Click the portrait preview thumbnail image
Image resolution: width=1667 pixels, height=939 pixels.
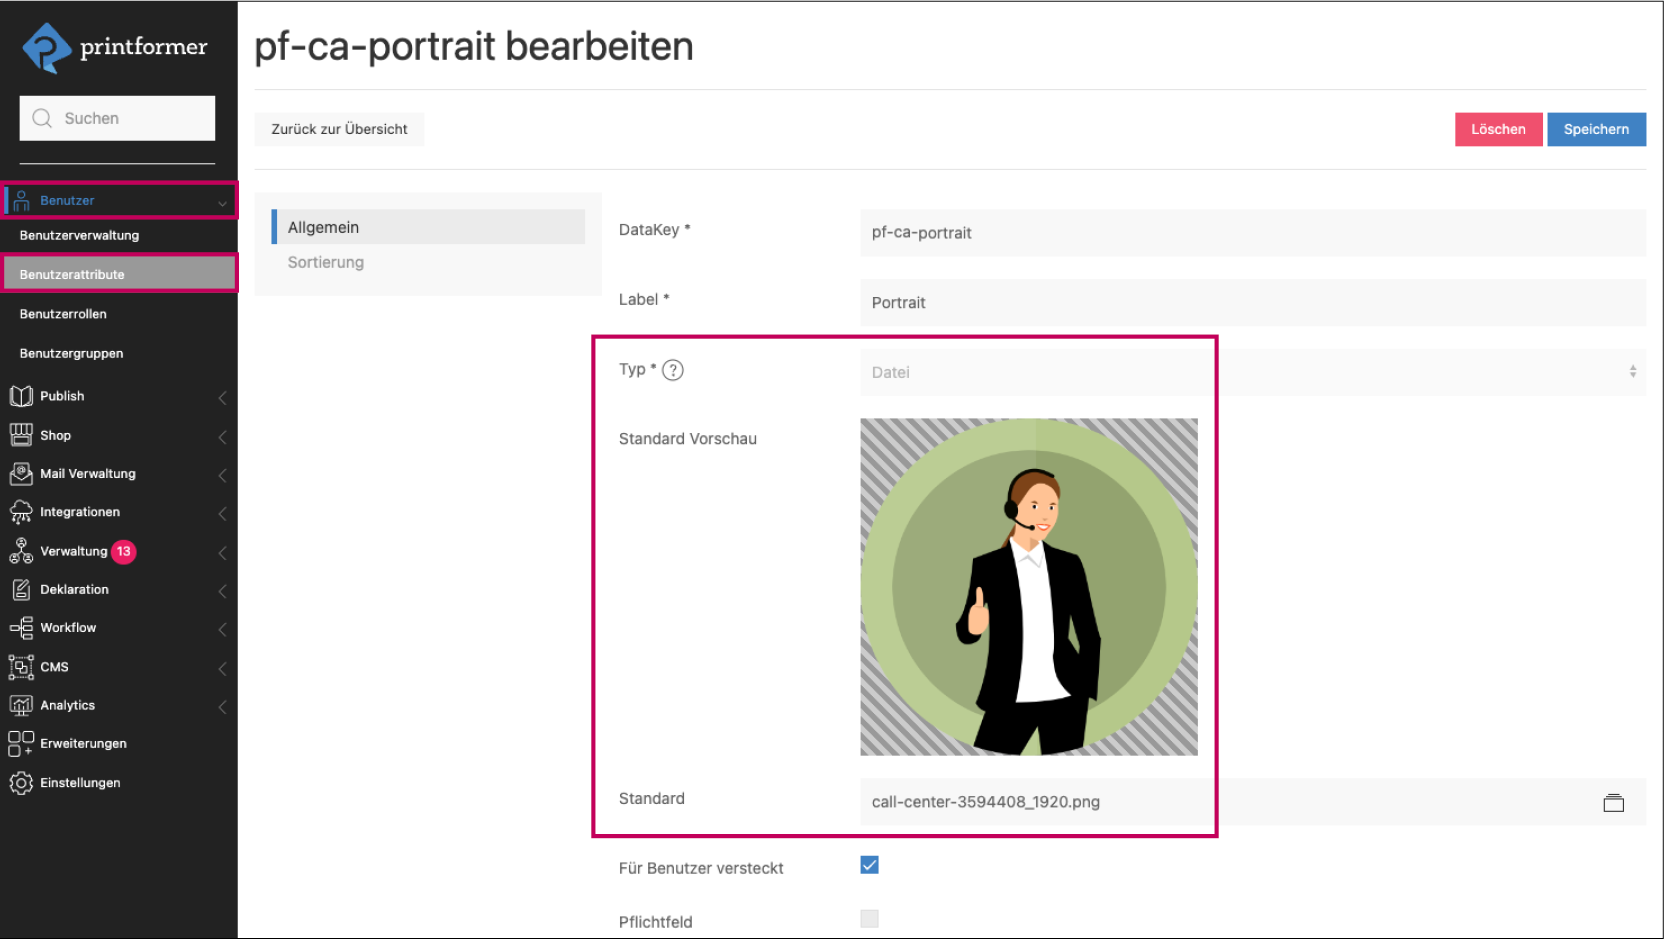click(1028, 587)
